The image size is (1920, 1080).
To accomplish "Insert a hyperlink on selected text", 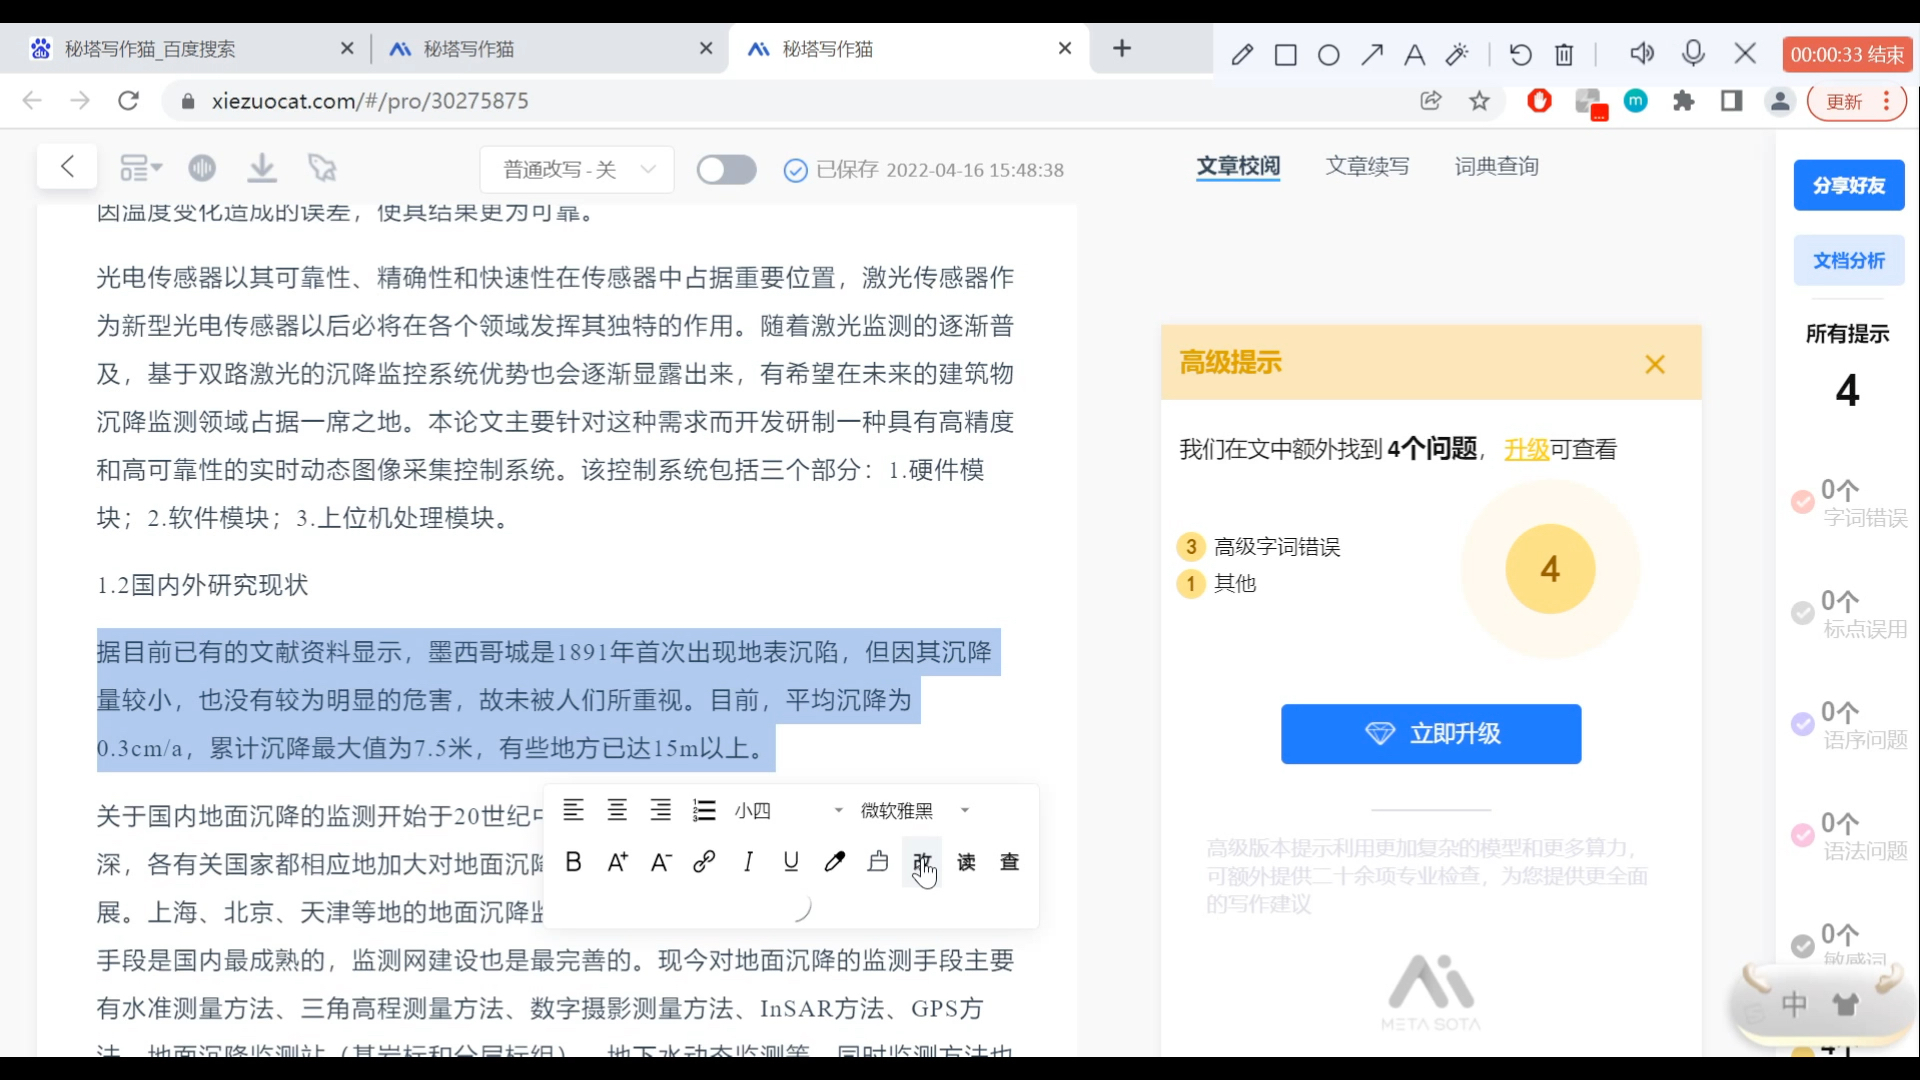I will point(704,862).
